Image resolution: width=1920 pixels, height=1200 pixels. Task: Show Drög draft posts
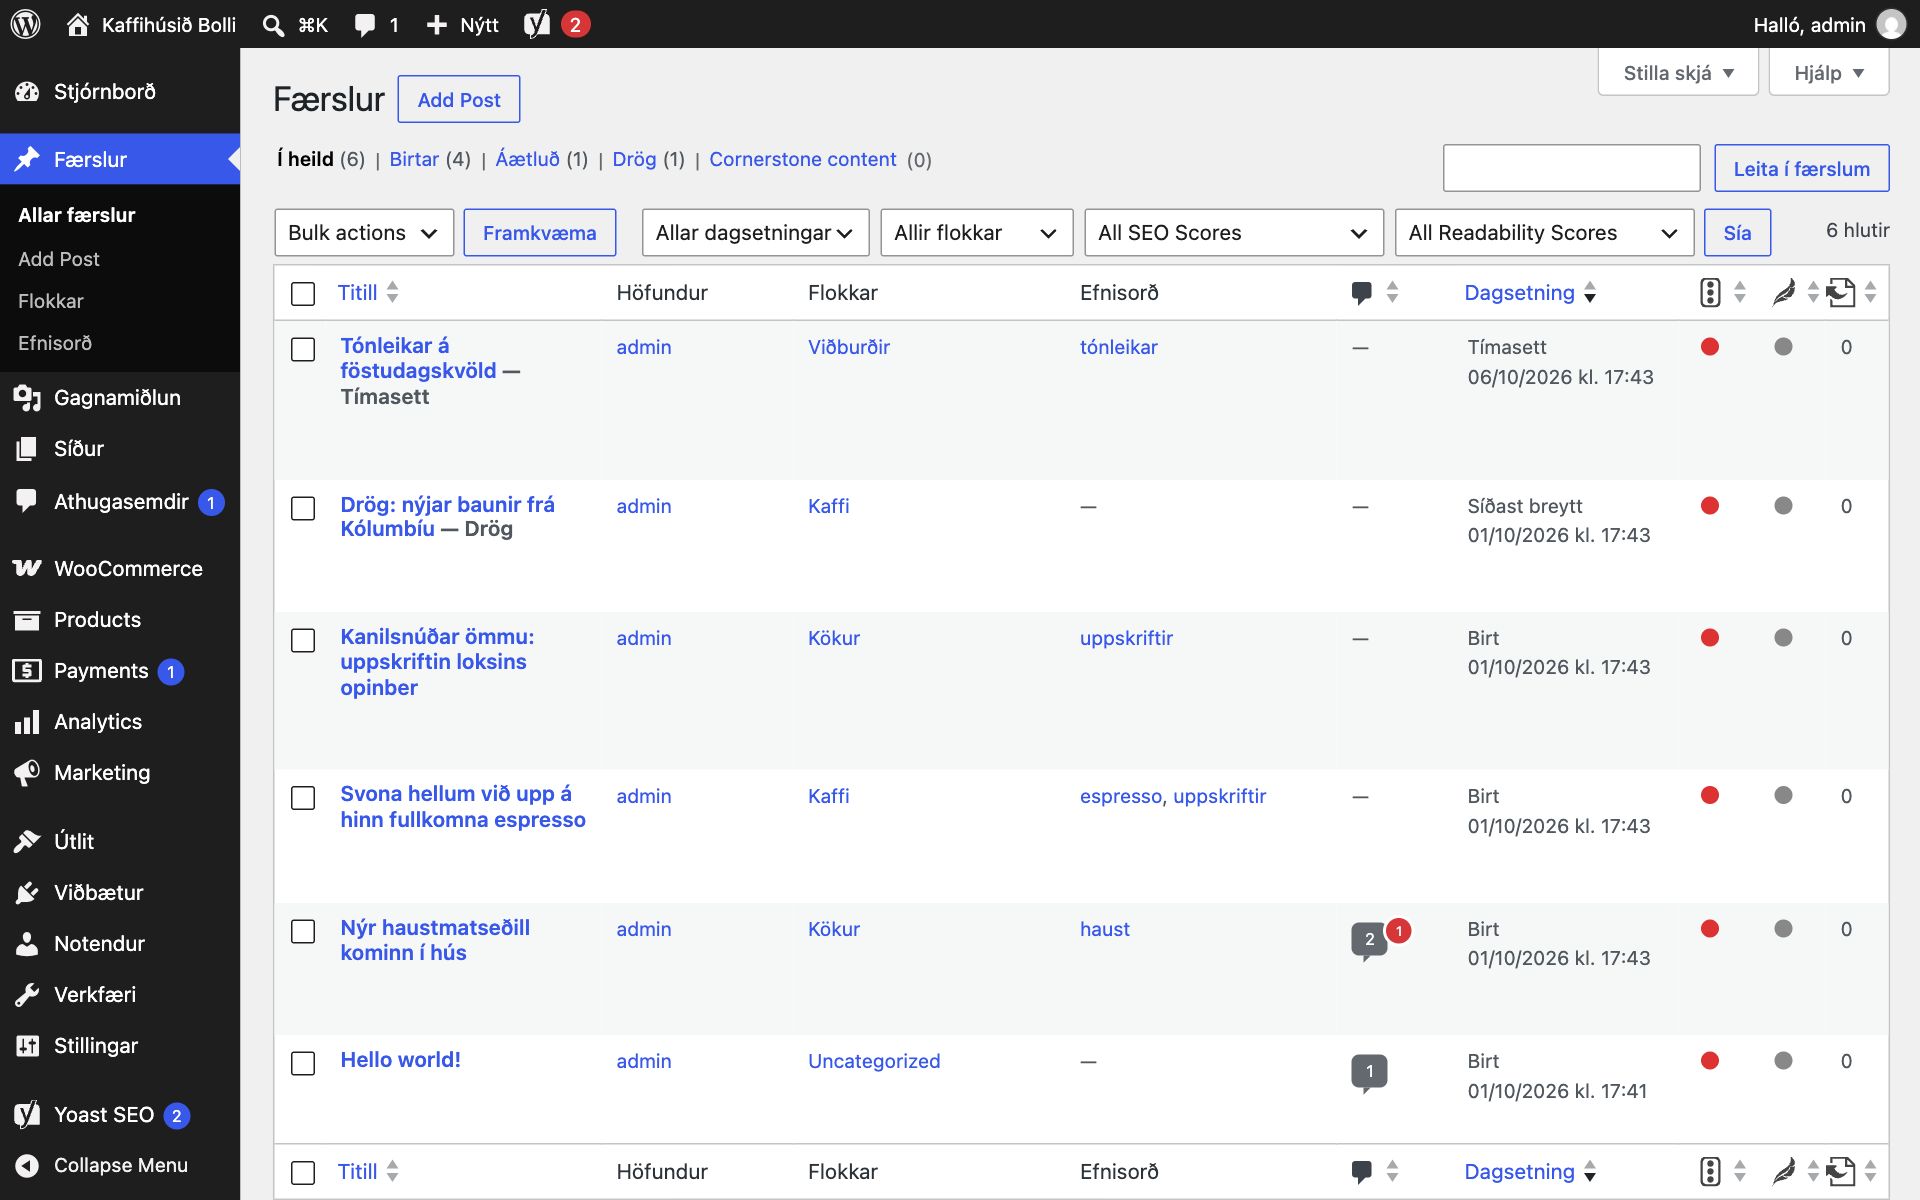click(634, 160)
